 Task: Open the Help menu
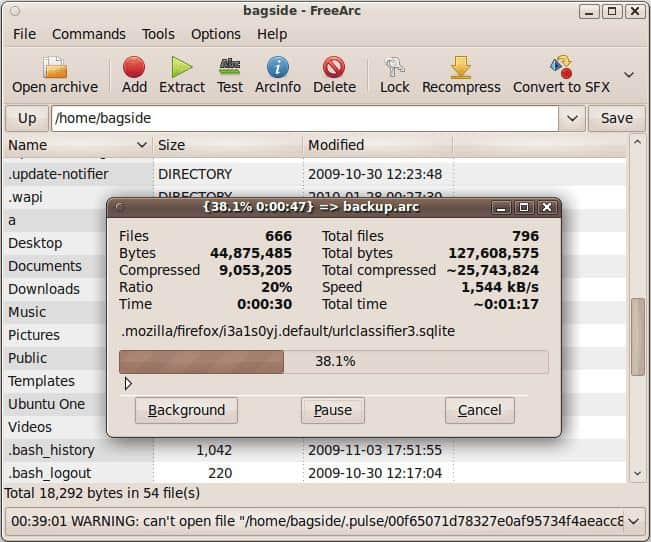click(x=272, y=34)
